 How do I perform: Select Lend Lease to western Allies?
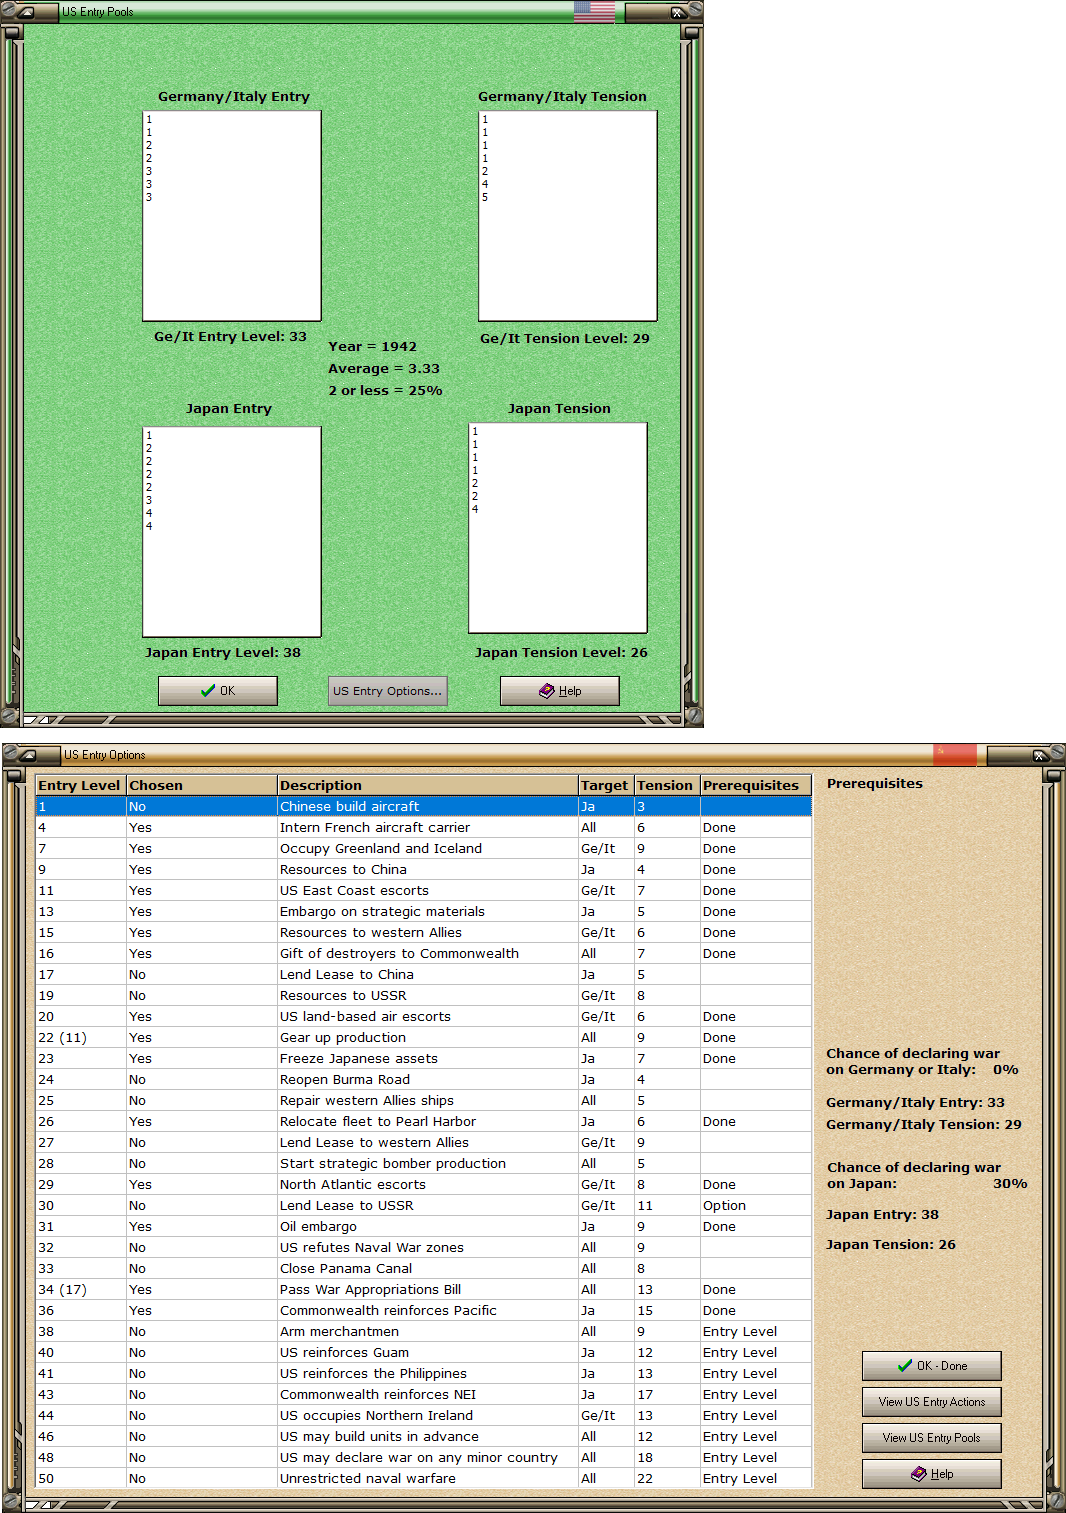click(423, 1142)
